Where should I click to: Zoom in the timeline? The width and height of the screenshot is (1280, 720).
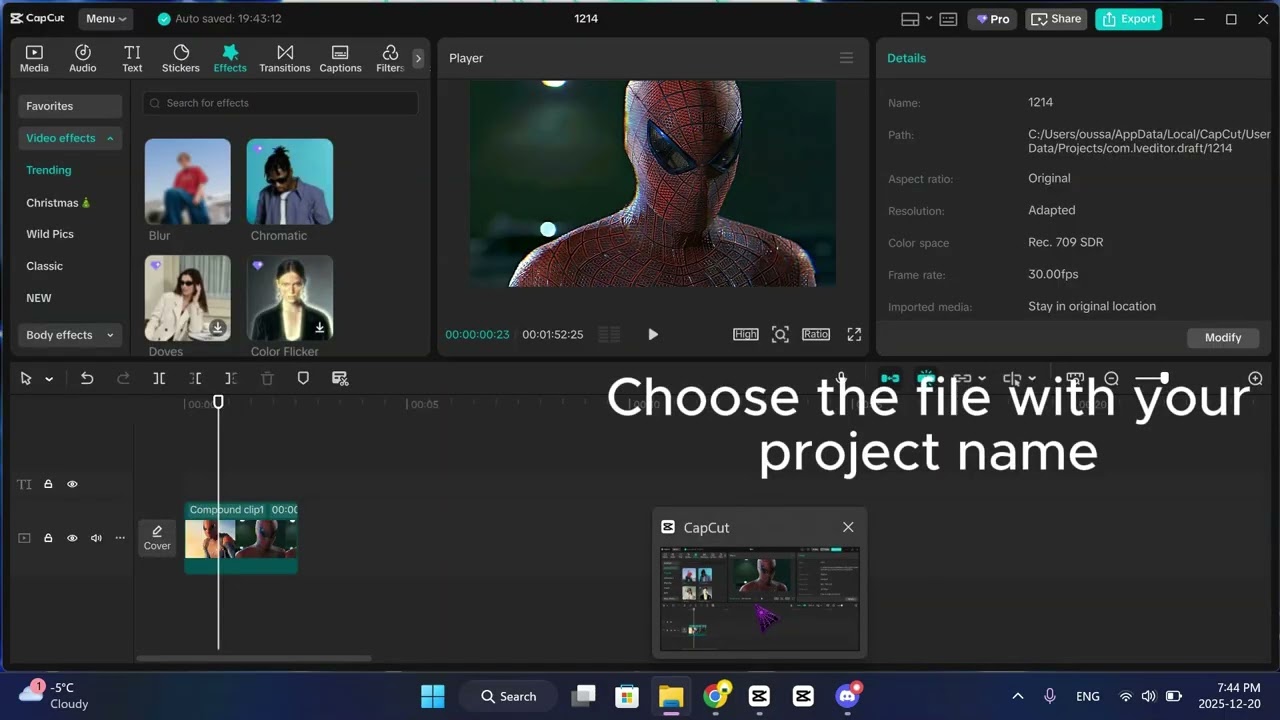[x=1256, y=379]
